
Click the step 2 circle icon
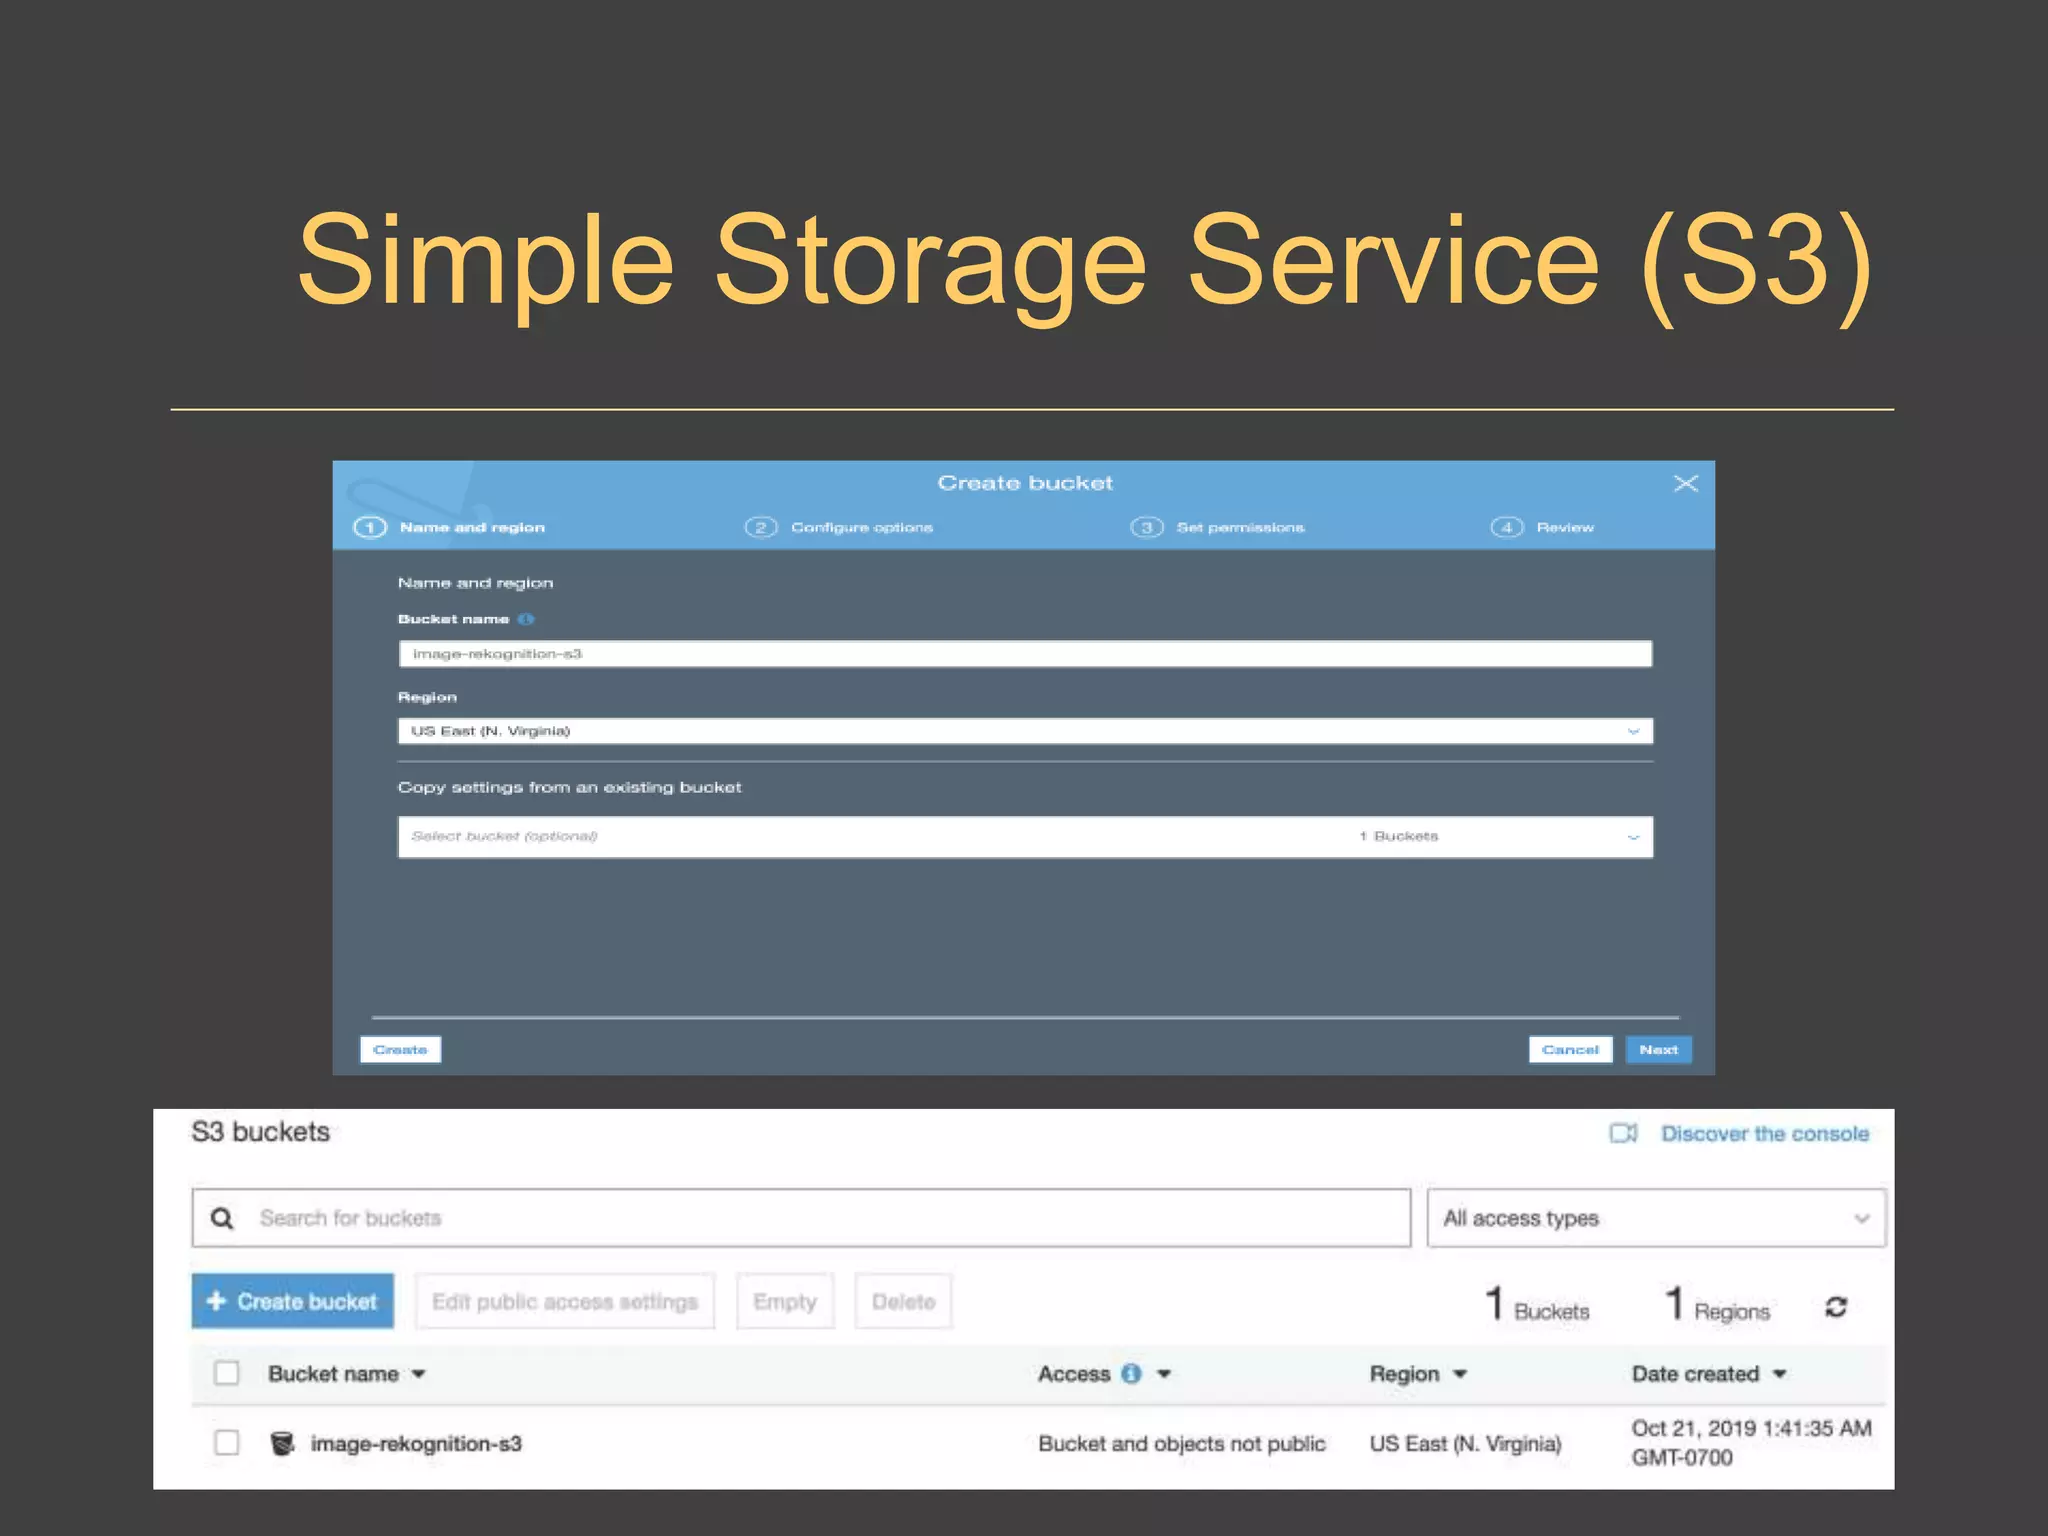pos(761,527)
